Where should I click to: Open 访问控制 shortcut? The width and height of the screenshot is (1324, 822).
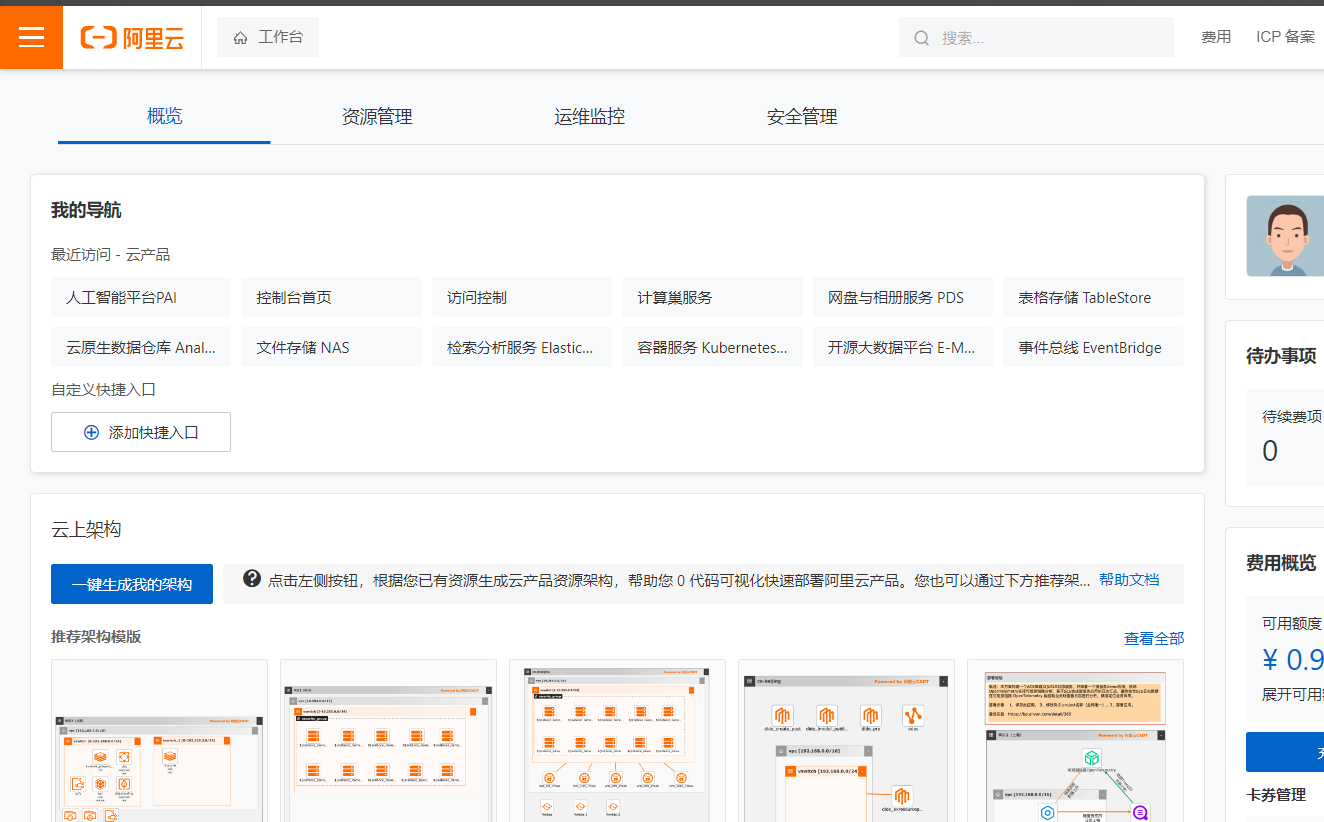coord(522,297)
